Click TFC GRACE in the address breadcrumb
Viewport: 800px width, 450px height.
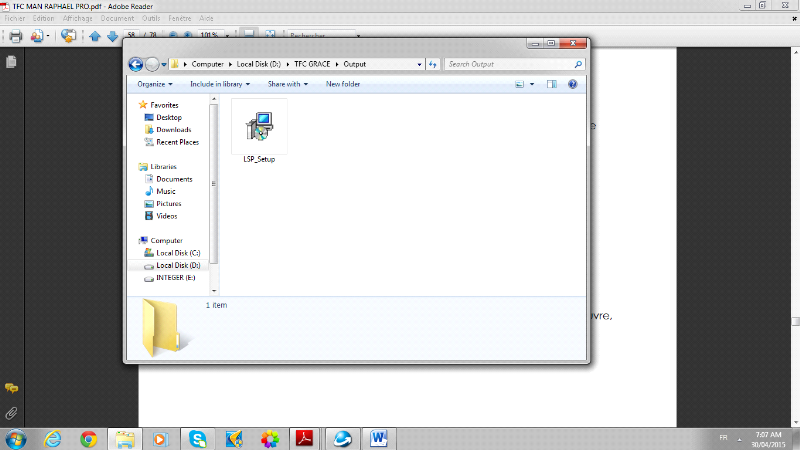coord(312,64)
